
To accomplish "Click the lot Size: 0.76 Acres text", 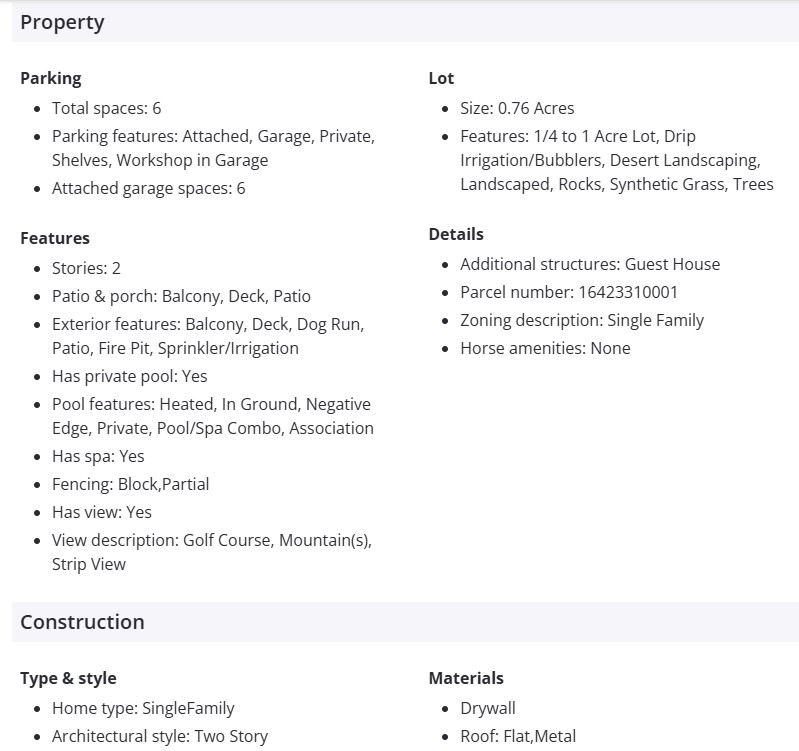I will [517, 108].
